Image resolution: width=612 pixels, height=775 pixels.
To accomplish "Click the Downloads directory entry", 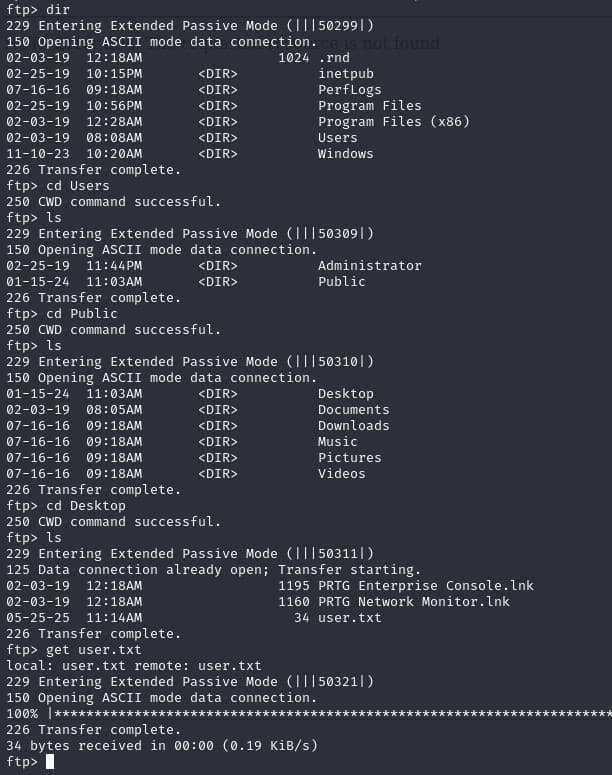I will tap(353, 426).
